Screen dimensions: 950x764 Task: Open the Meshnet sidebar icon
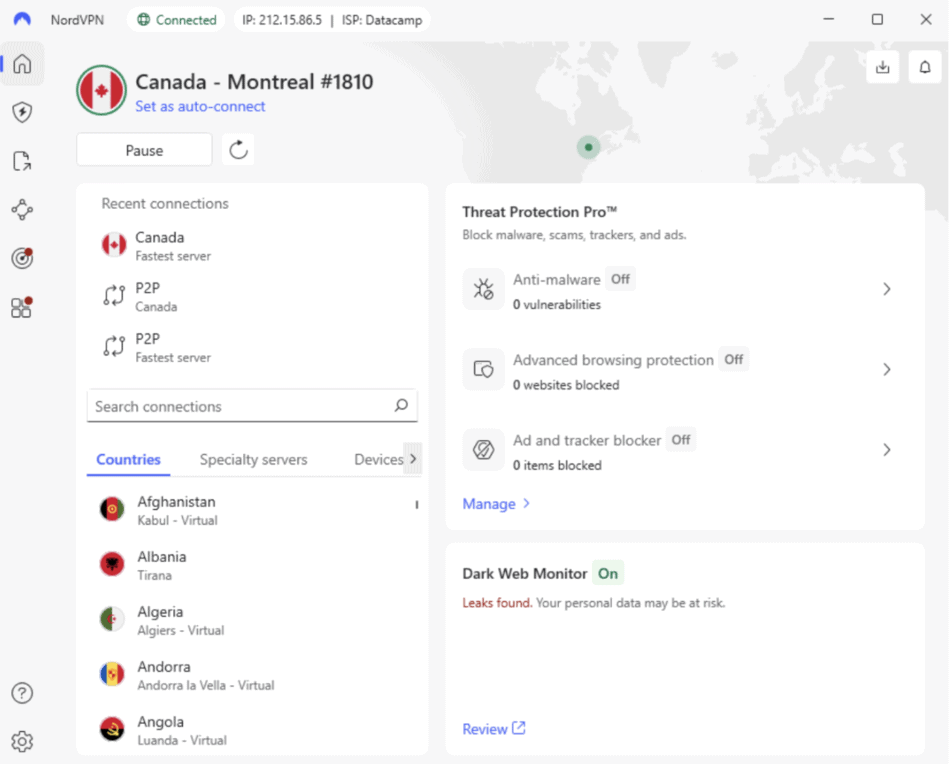[x=22, y=209]
